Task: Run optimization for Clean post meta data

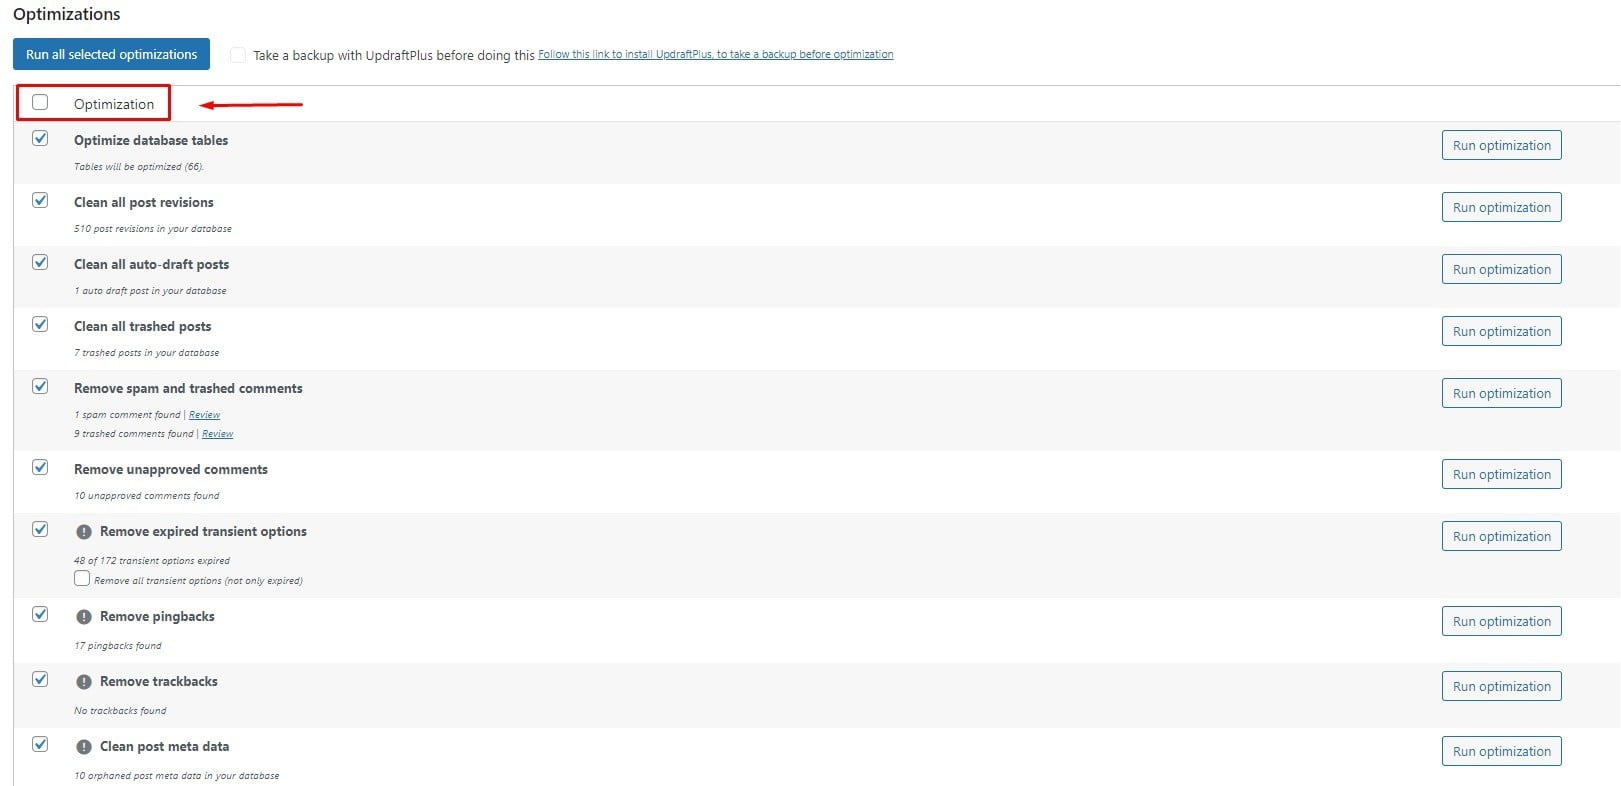Action: pos(1501,751)
